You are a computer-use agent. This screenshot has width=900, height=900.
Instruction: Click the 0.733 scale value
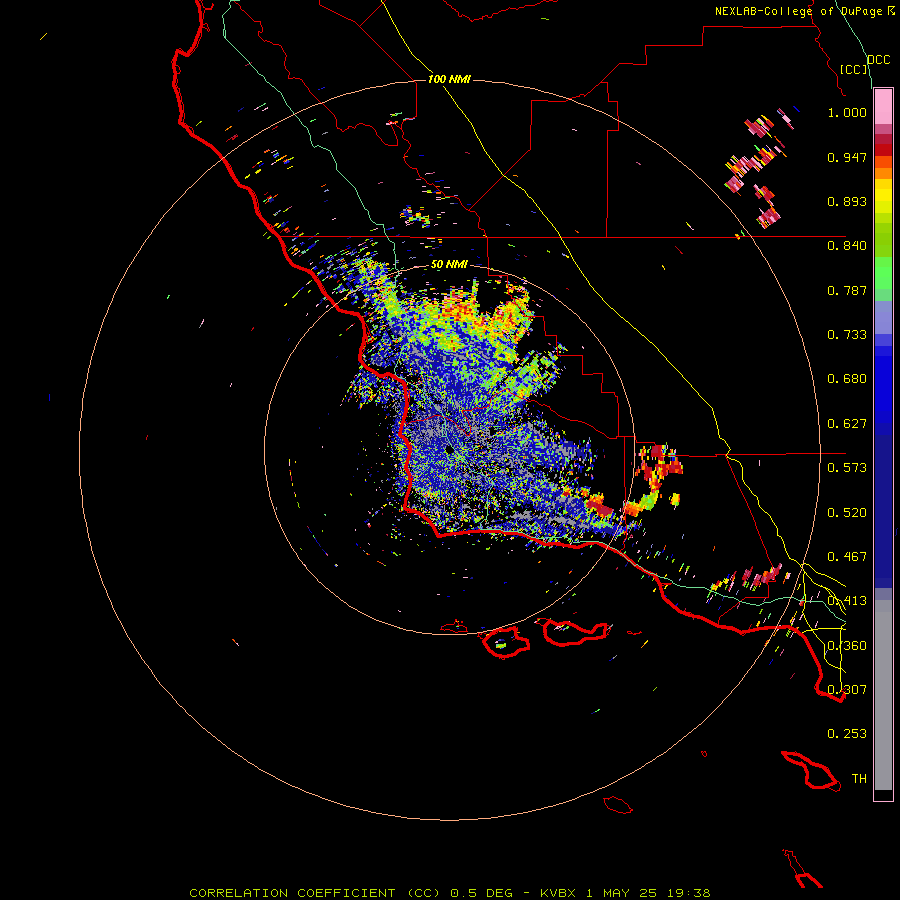(847, 335)
